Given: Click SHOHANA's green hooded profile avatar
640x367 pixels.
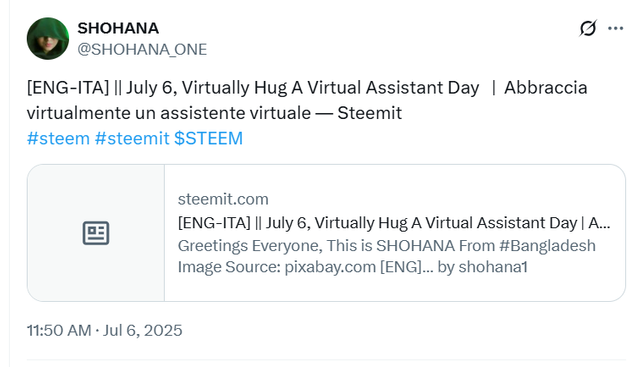Looking at the screenshot, I should [48, 38].
